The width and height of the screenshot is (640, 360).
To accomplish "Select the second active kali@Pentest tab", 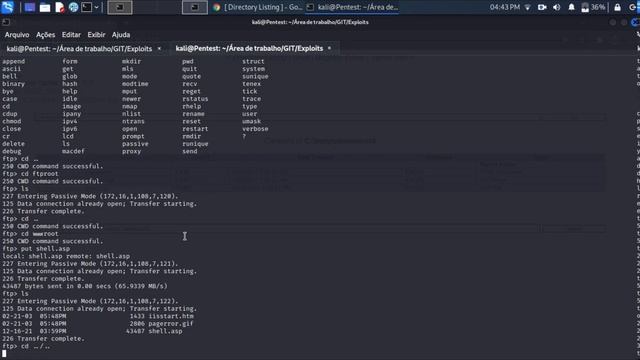I will 249,49.
